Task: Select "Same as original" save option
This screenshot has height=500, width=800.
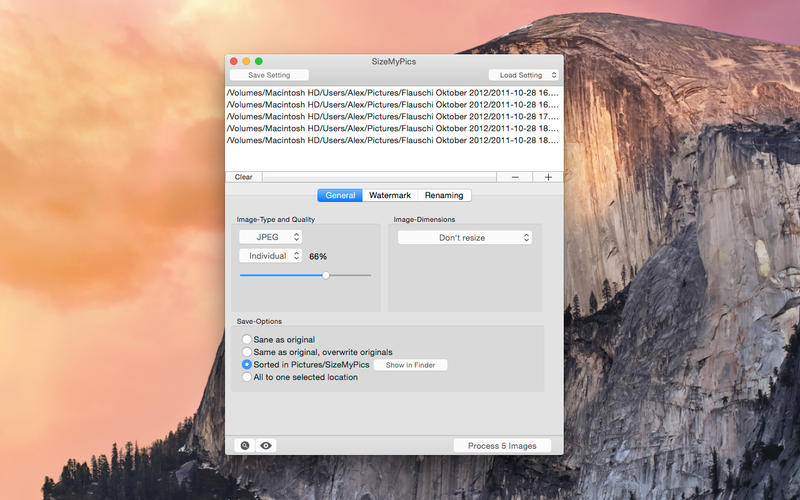Action: point(247,340)
